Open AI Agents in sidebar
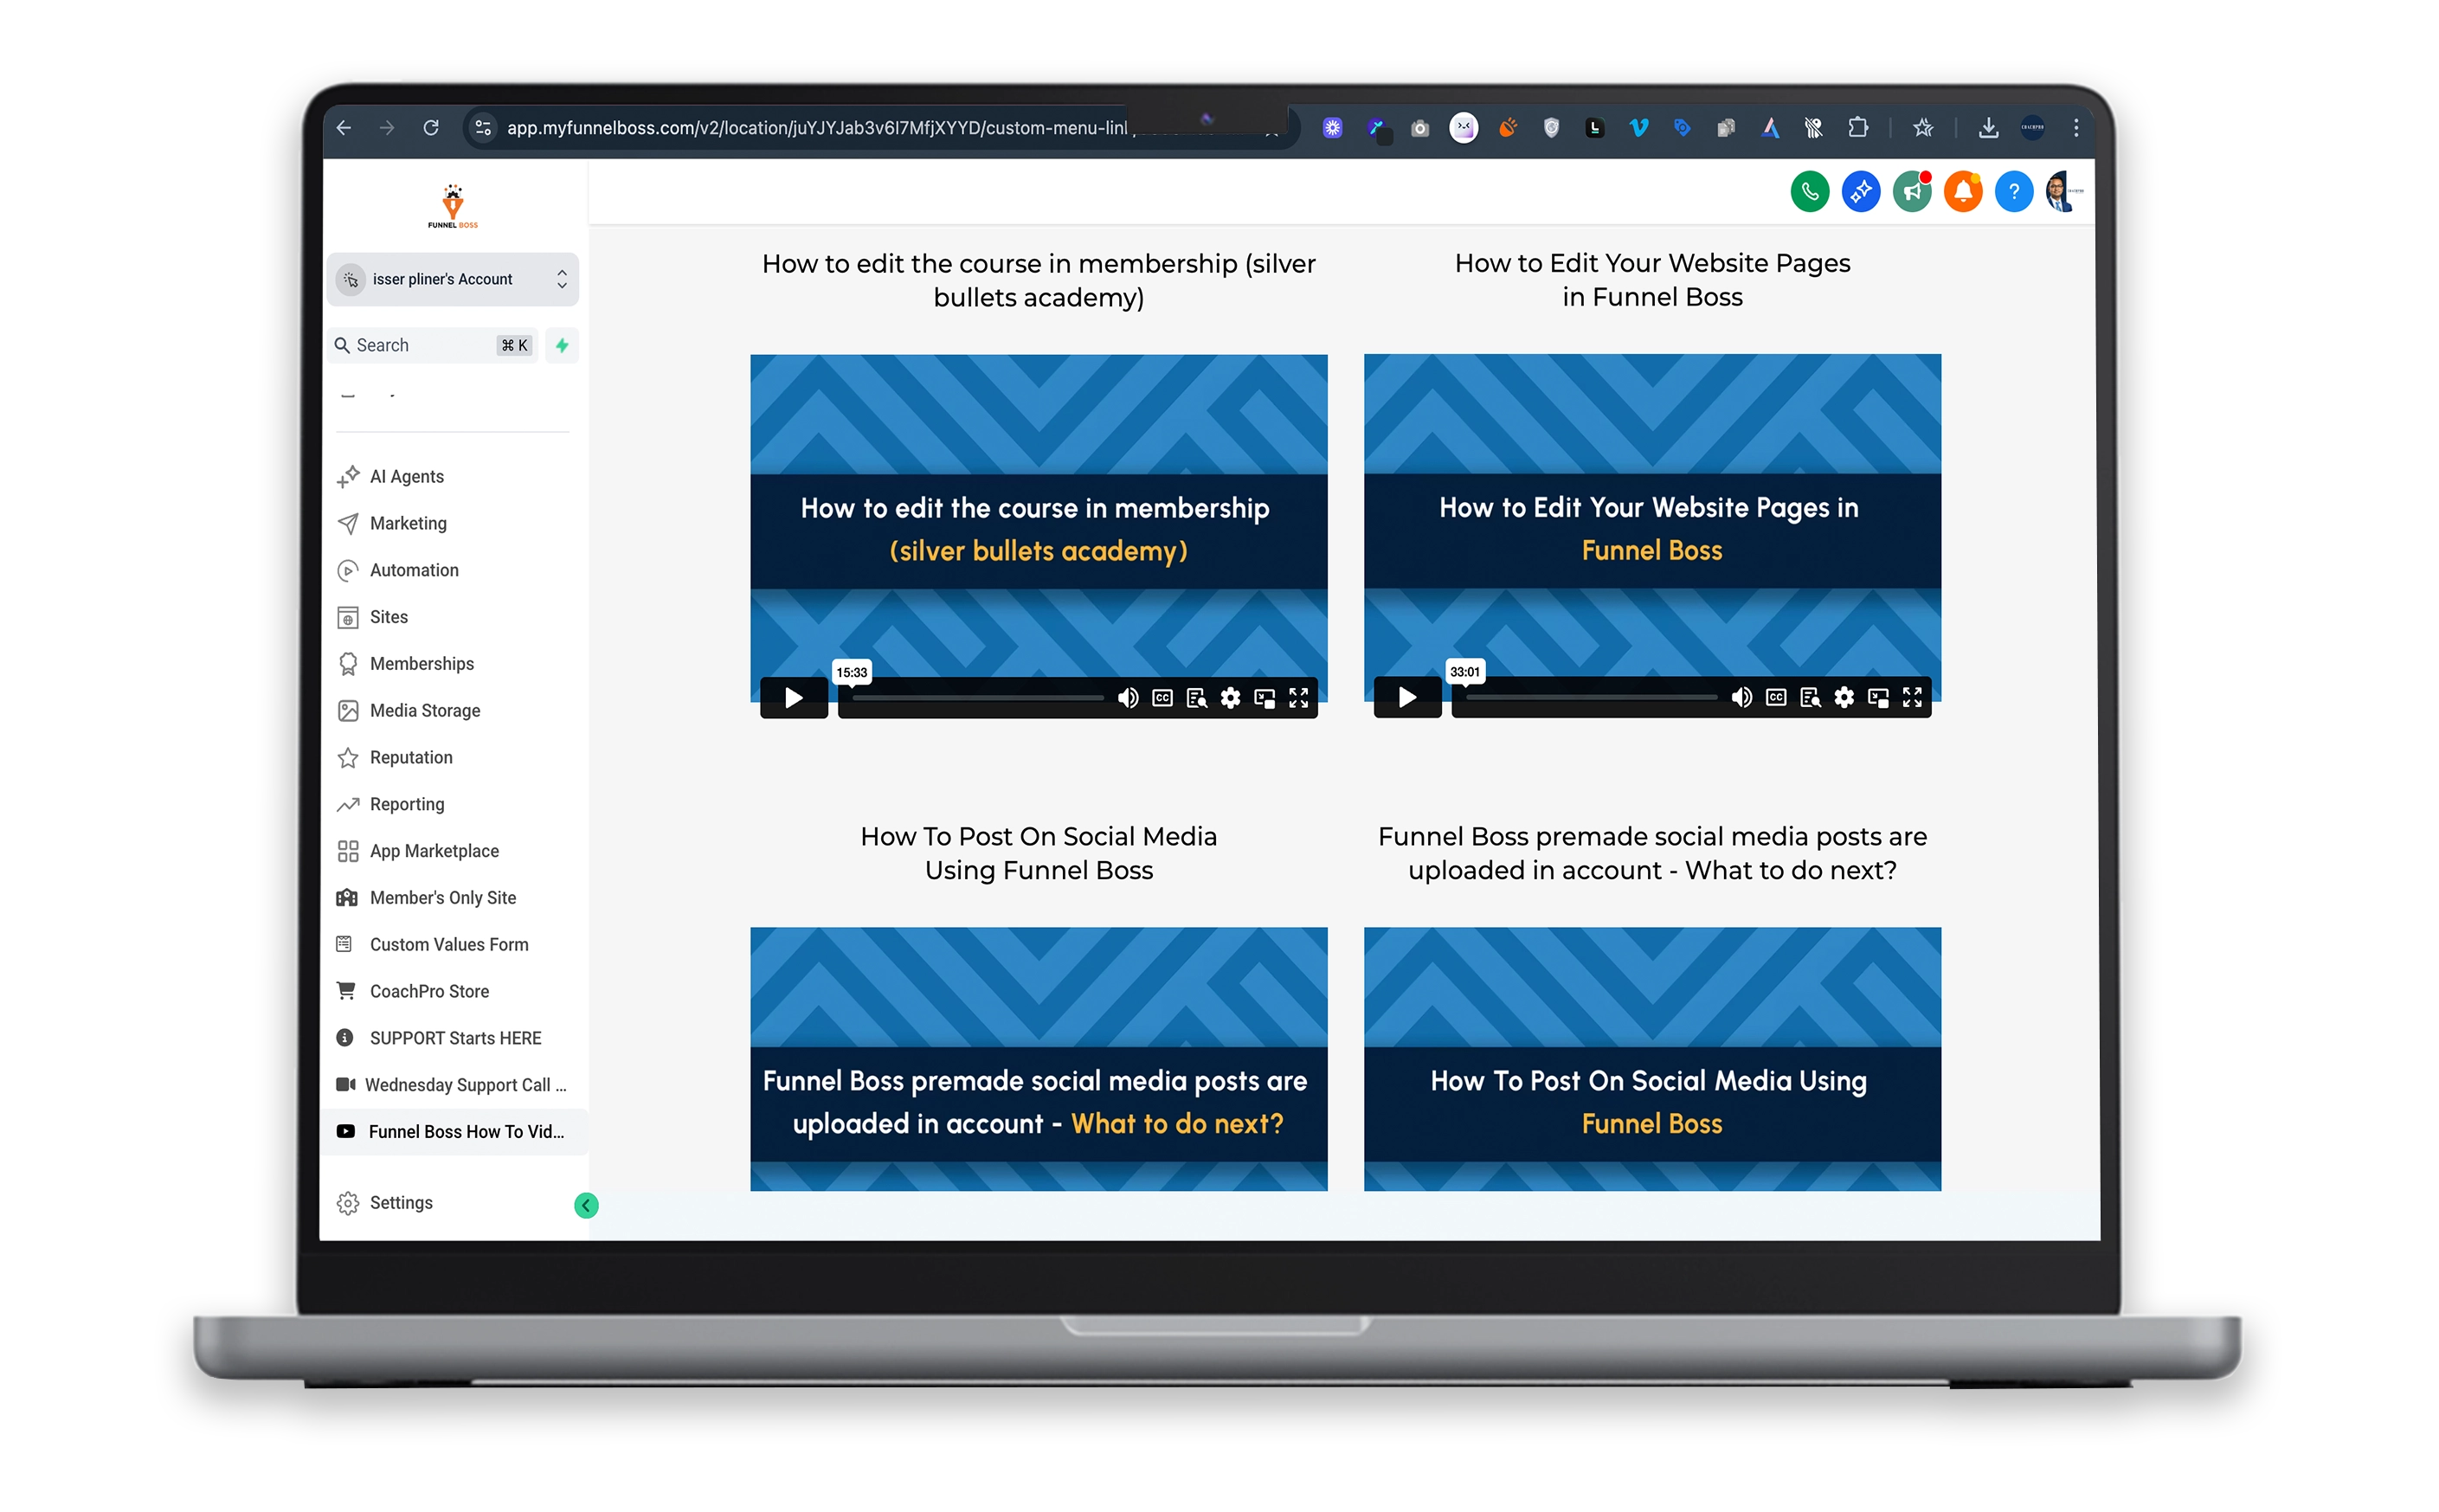The height and width of the screenshot is (1512, 2439). point(406,476)
